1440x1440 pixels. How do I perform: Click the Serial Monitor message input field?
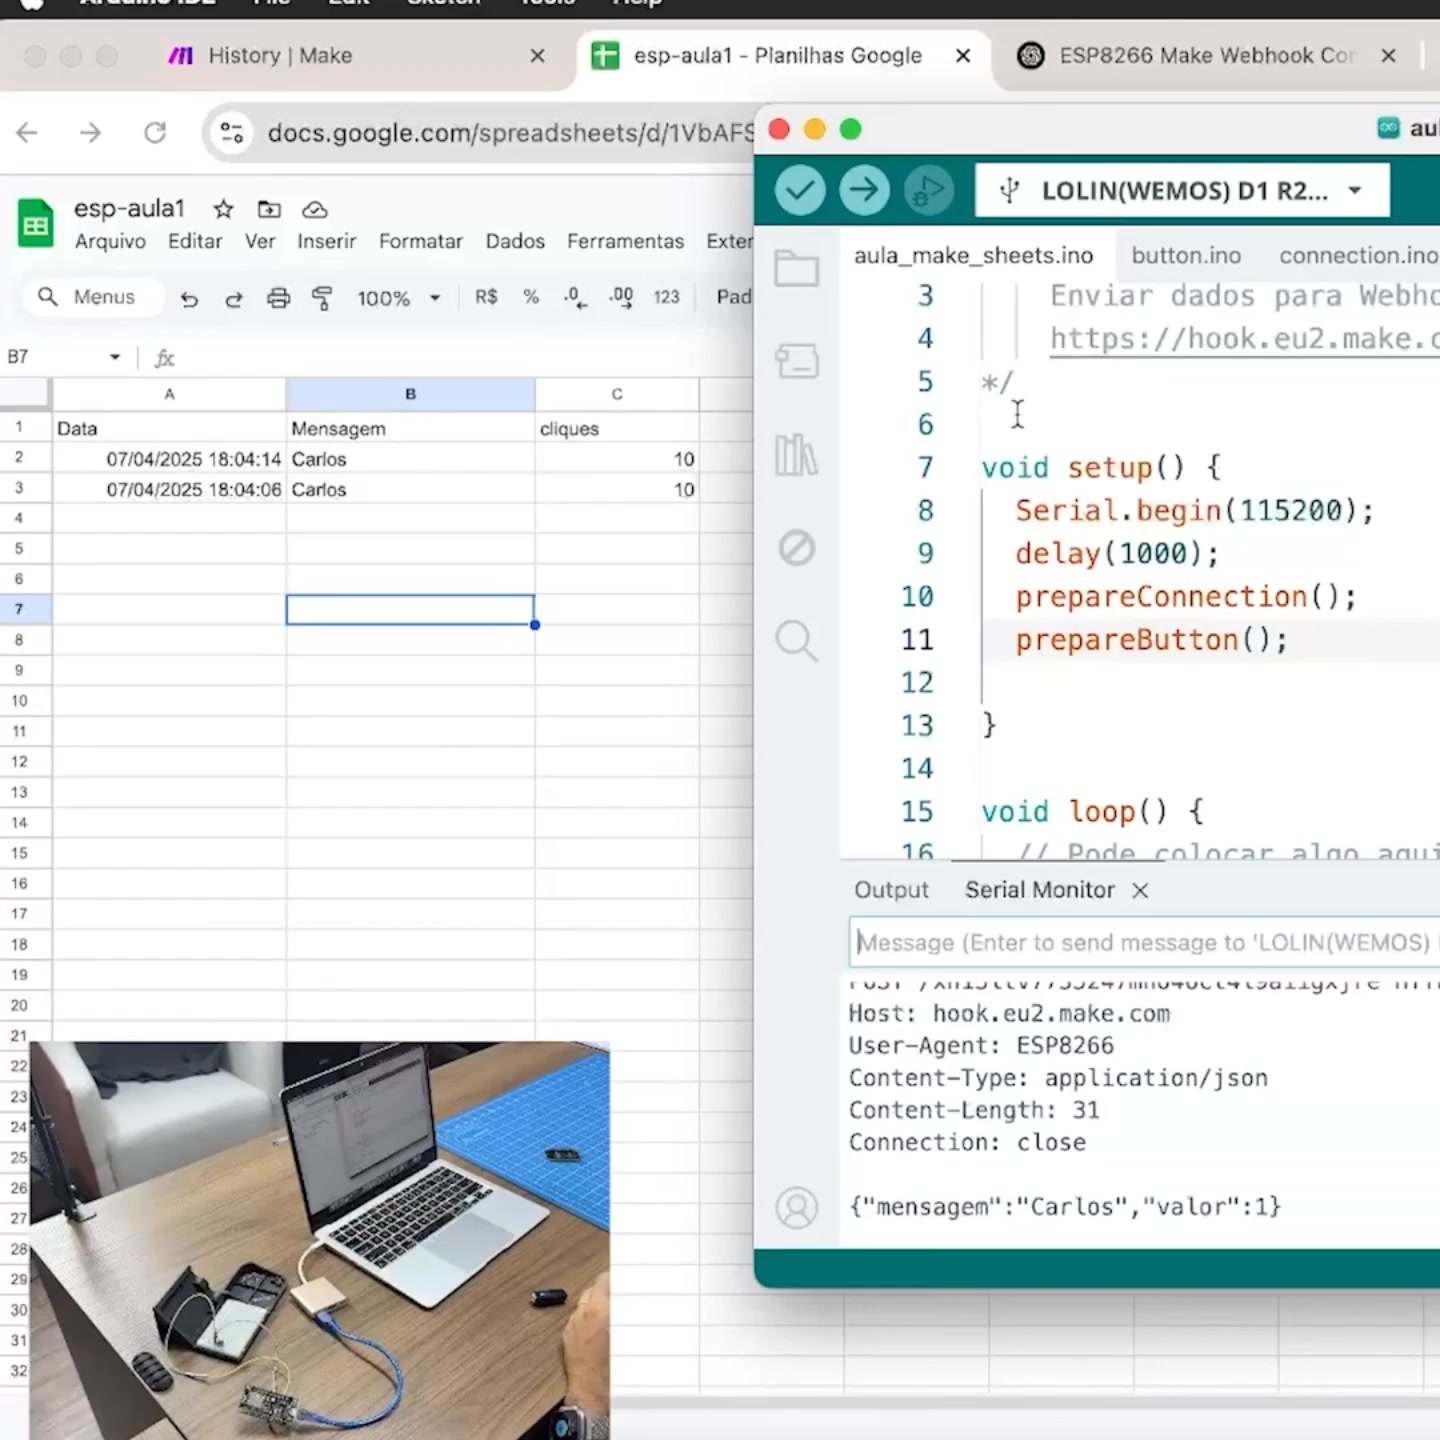1144,943
